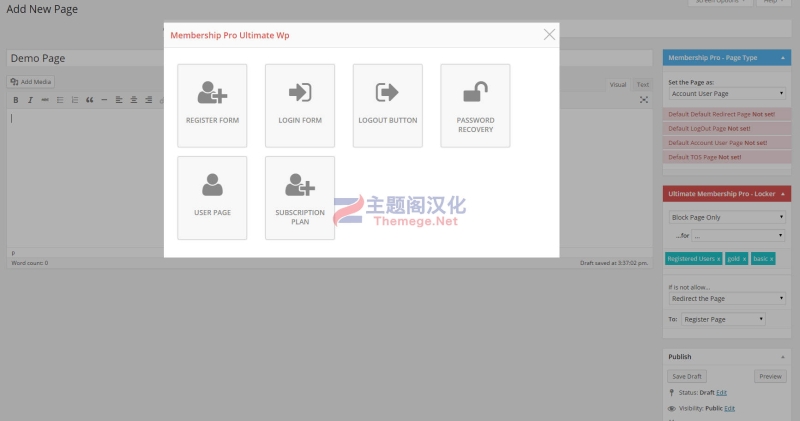Open the Set the Page as dropdown
The width and height of the screenshot is (800, 421).
727,93
